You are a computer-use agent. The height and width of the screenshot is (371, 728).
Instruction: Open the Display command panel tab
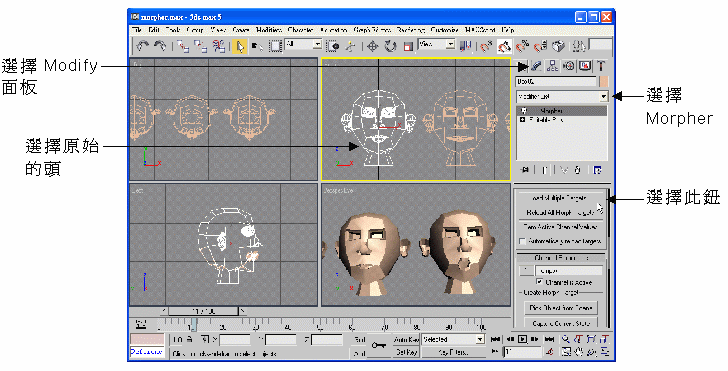click(x=585, y=66)
